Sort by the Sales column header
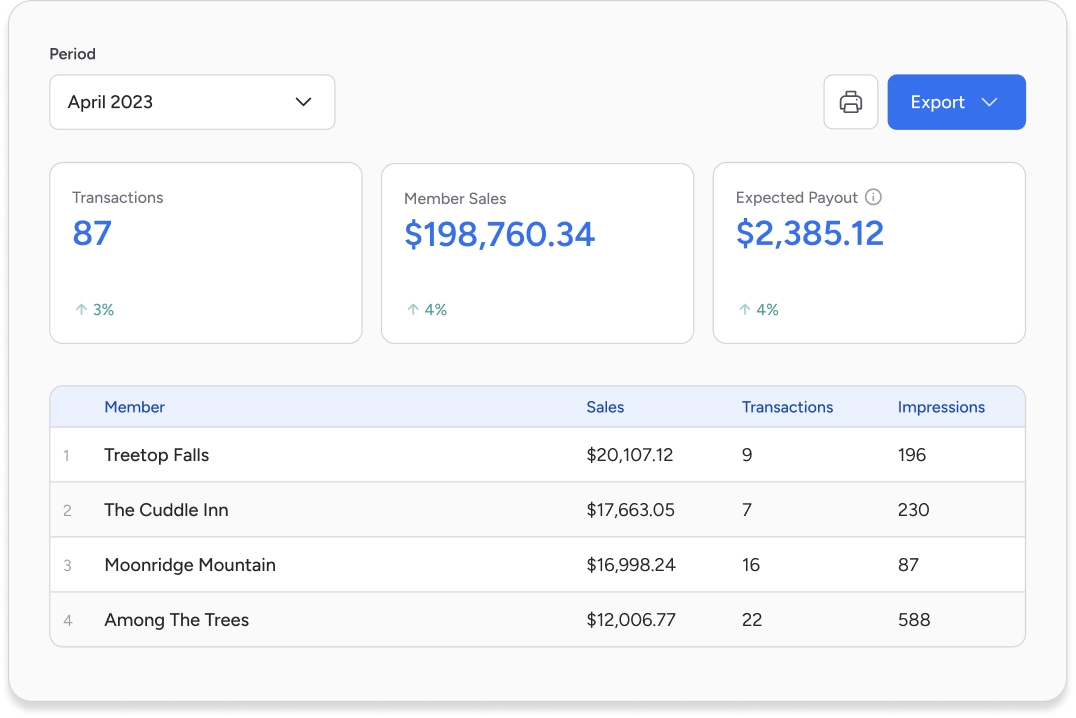This screenshot has height=718, width=1076. tap(605, 407)
